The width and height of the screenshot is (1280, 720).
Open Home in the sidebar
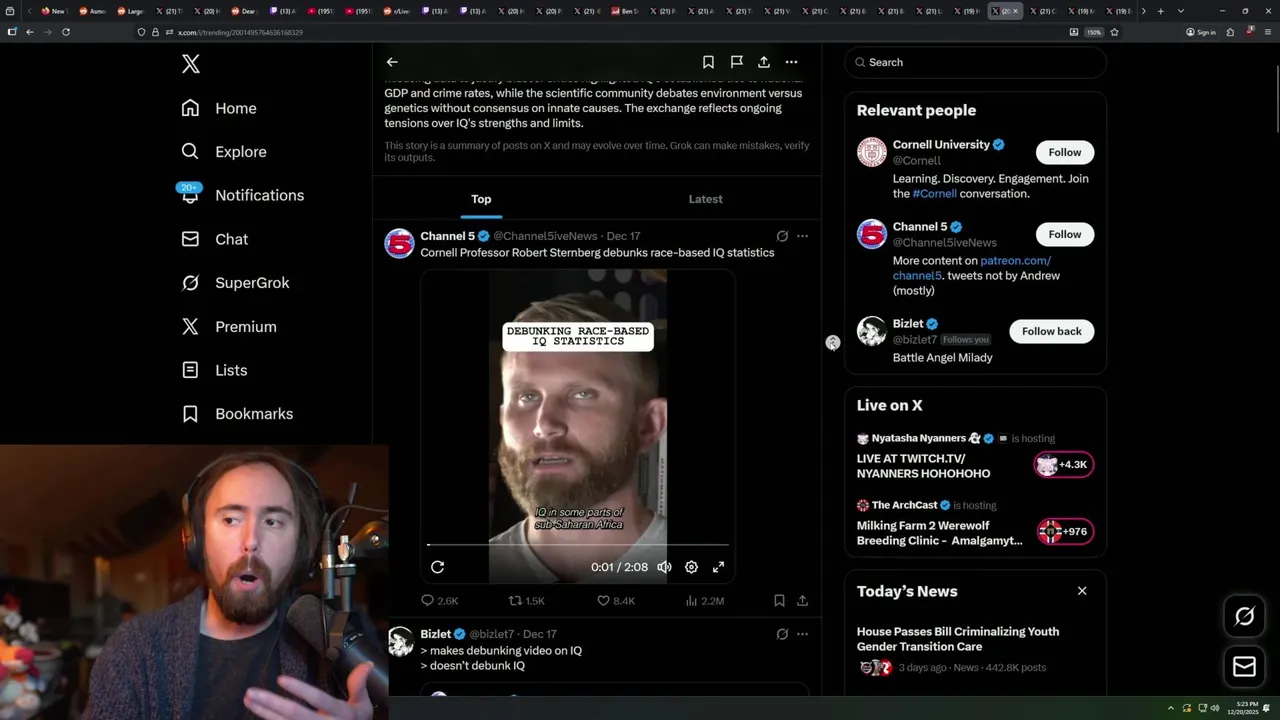[219, 108]
